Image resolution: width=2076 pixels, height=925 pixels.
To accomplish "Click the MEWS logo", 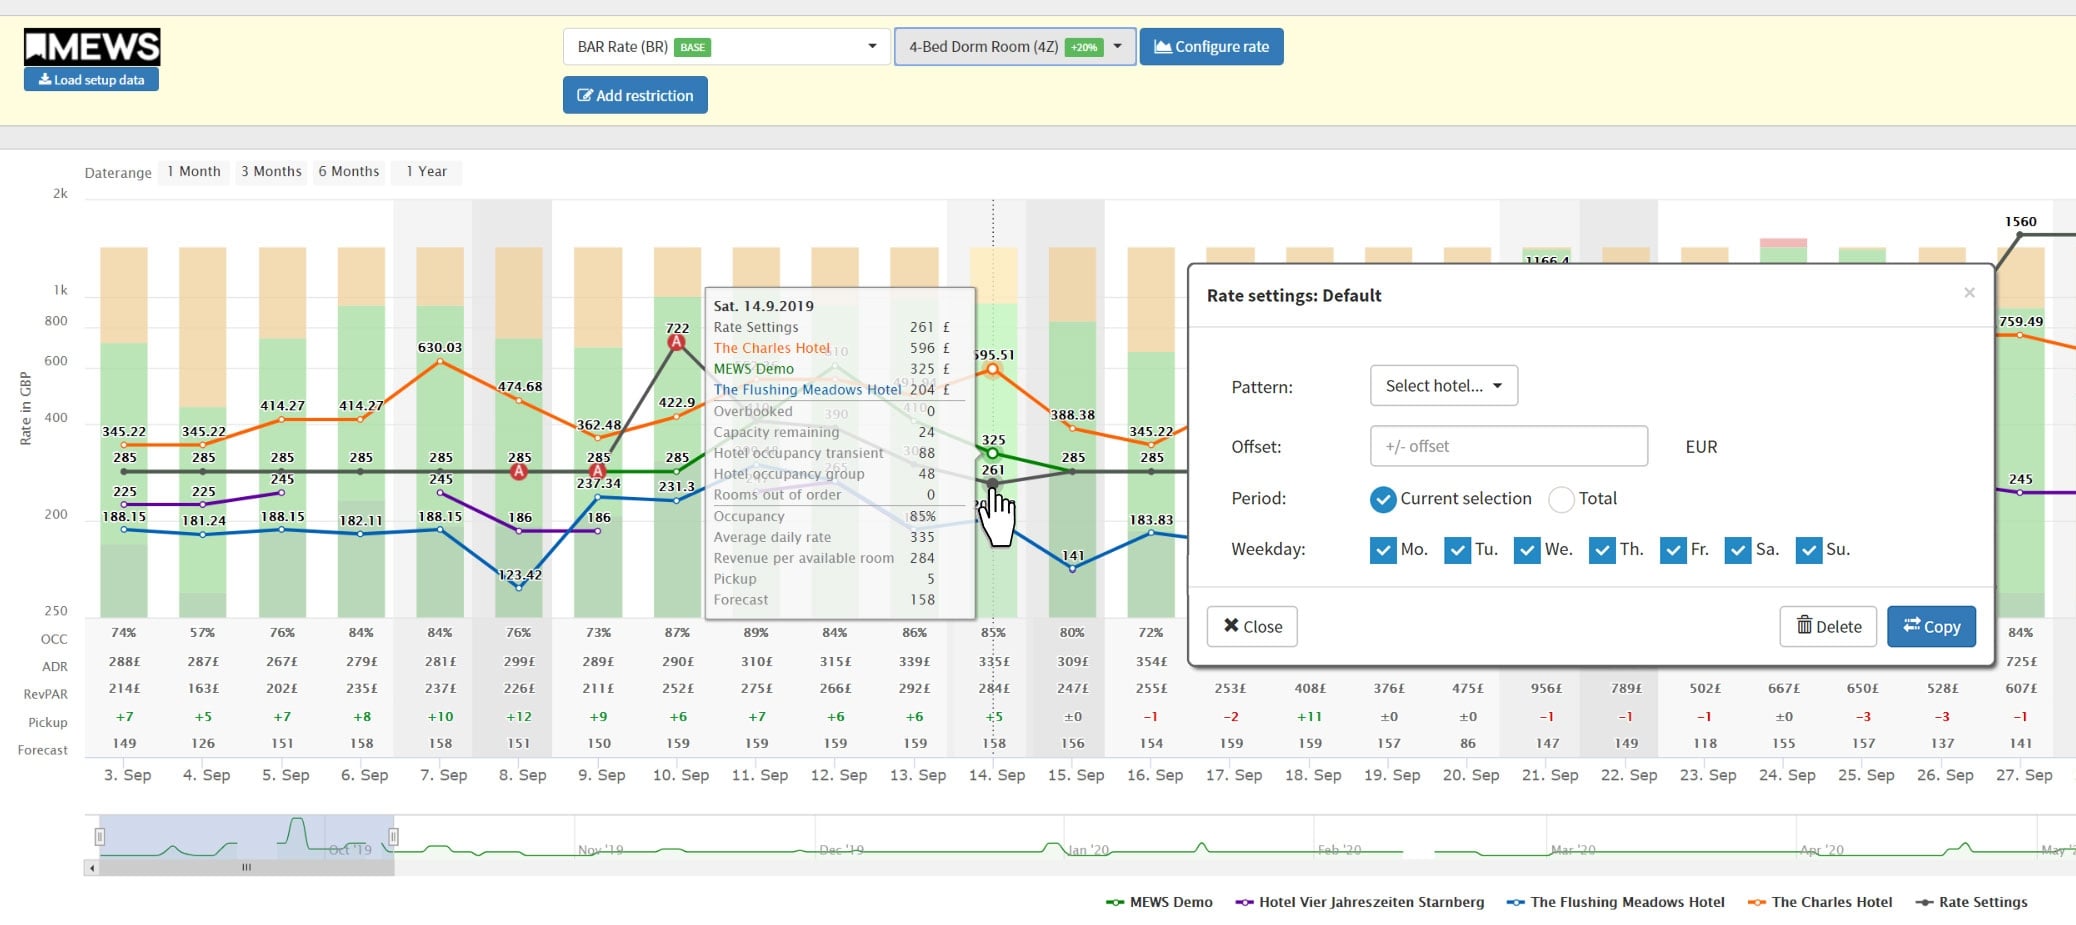I will pyautogui.click(x=92, y=46).
